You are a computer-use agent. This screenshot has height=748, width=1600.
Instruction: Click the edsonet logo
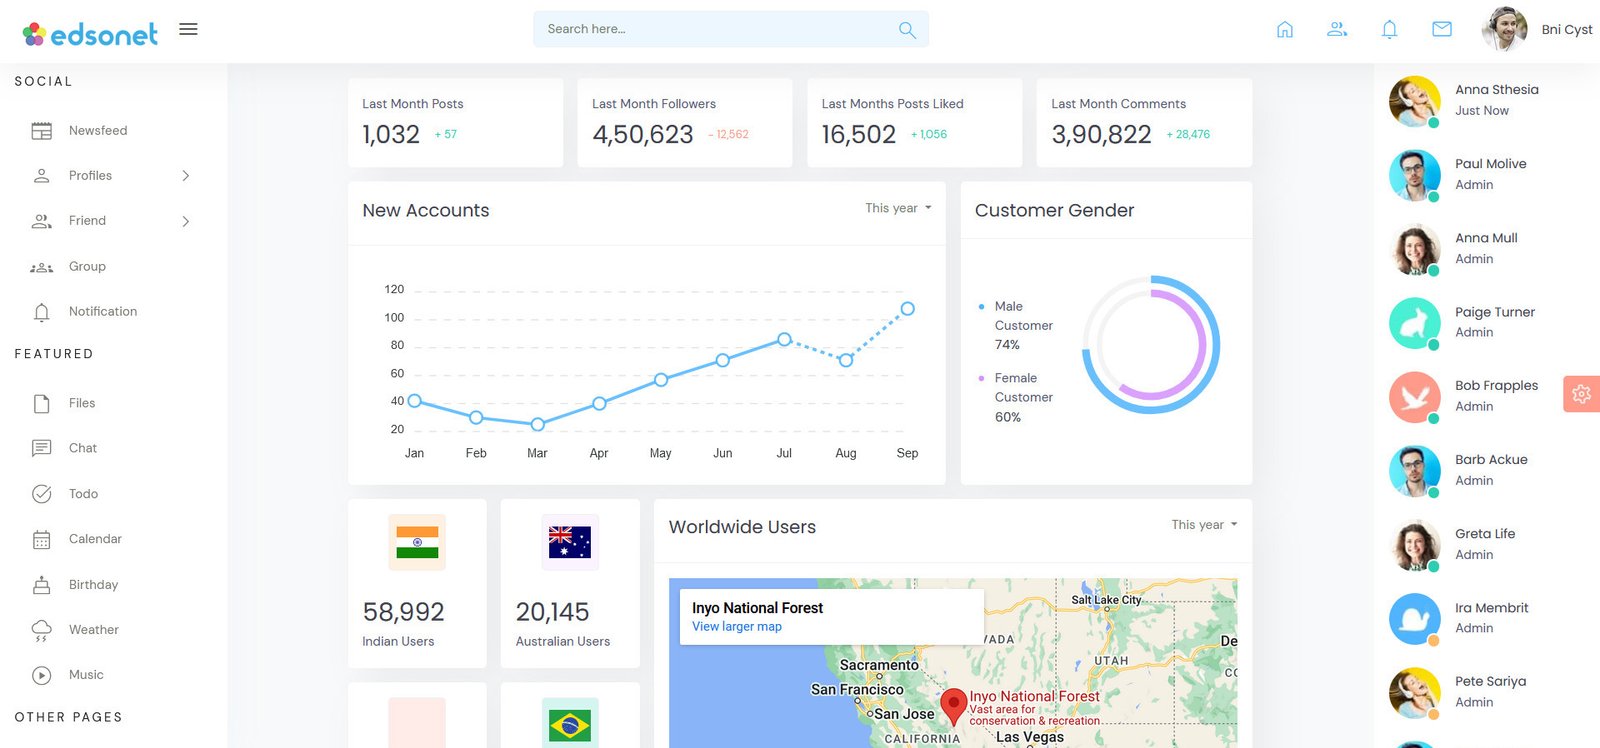pos(90,35)
